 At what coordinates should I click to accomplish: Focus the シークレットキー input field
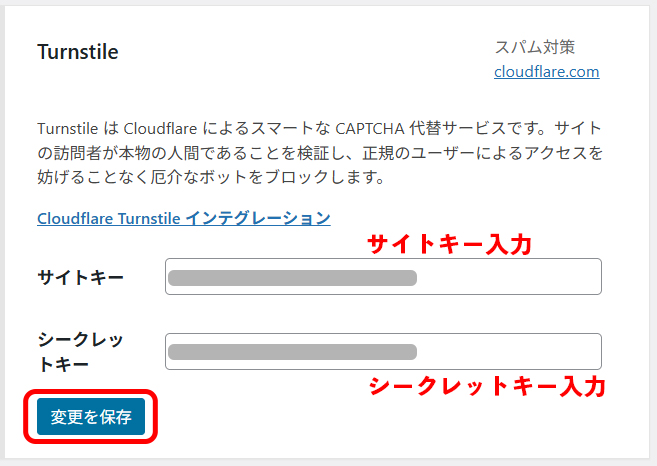[383, 351]
